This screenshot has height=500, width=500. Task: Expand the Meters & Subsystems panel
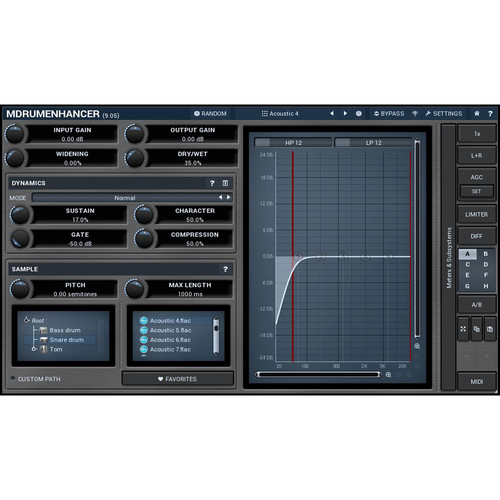[x=449, y=257]
